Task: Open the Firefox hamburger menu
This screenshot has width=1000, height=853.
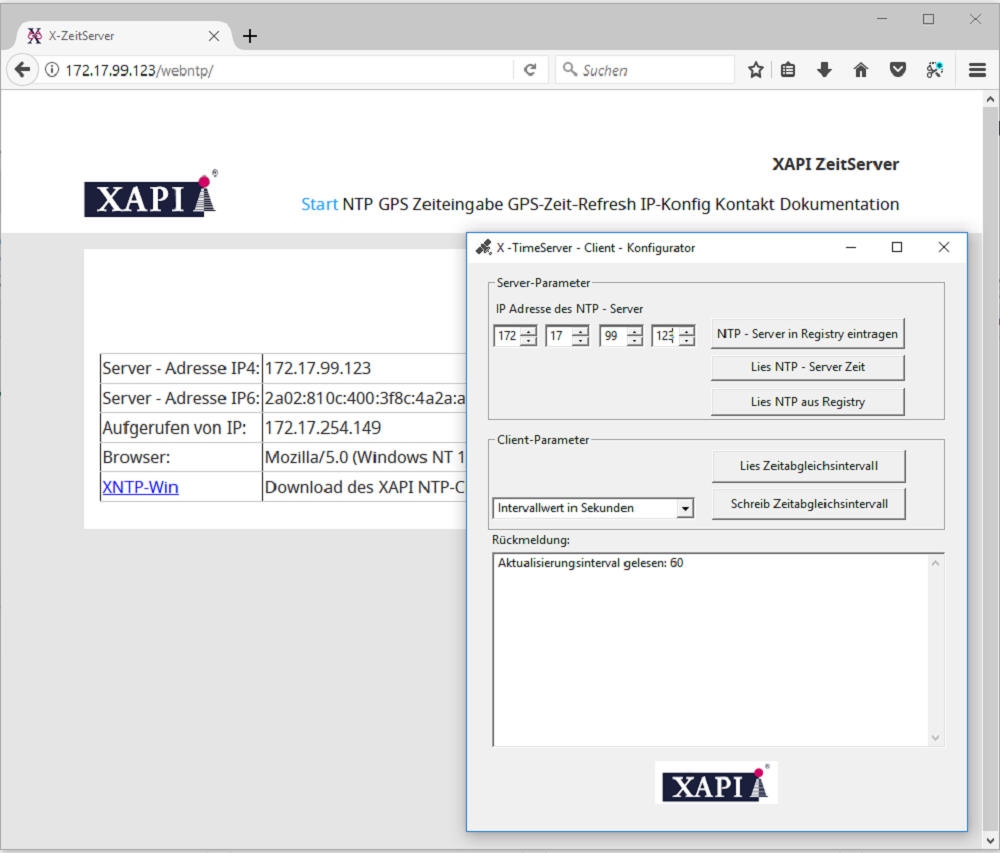Action: coord(978,70)
